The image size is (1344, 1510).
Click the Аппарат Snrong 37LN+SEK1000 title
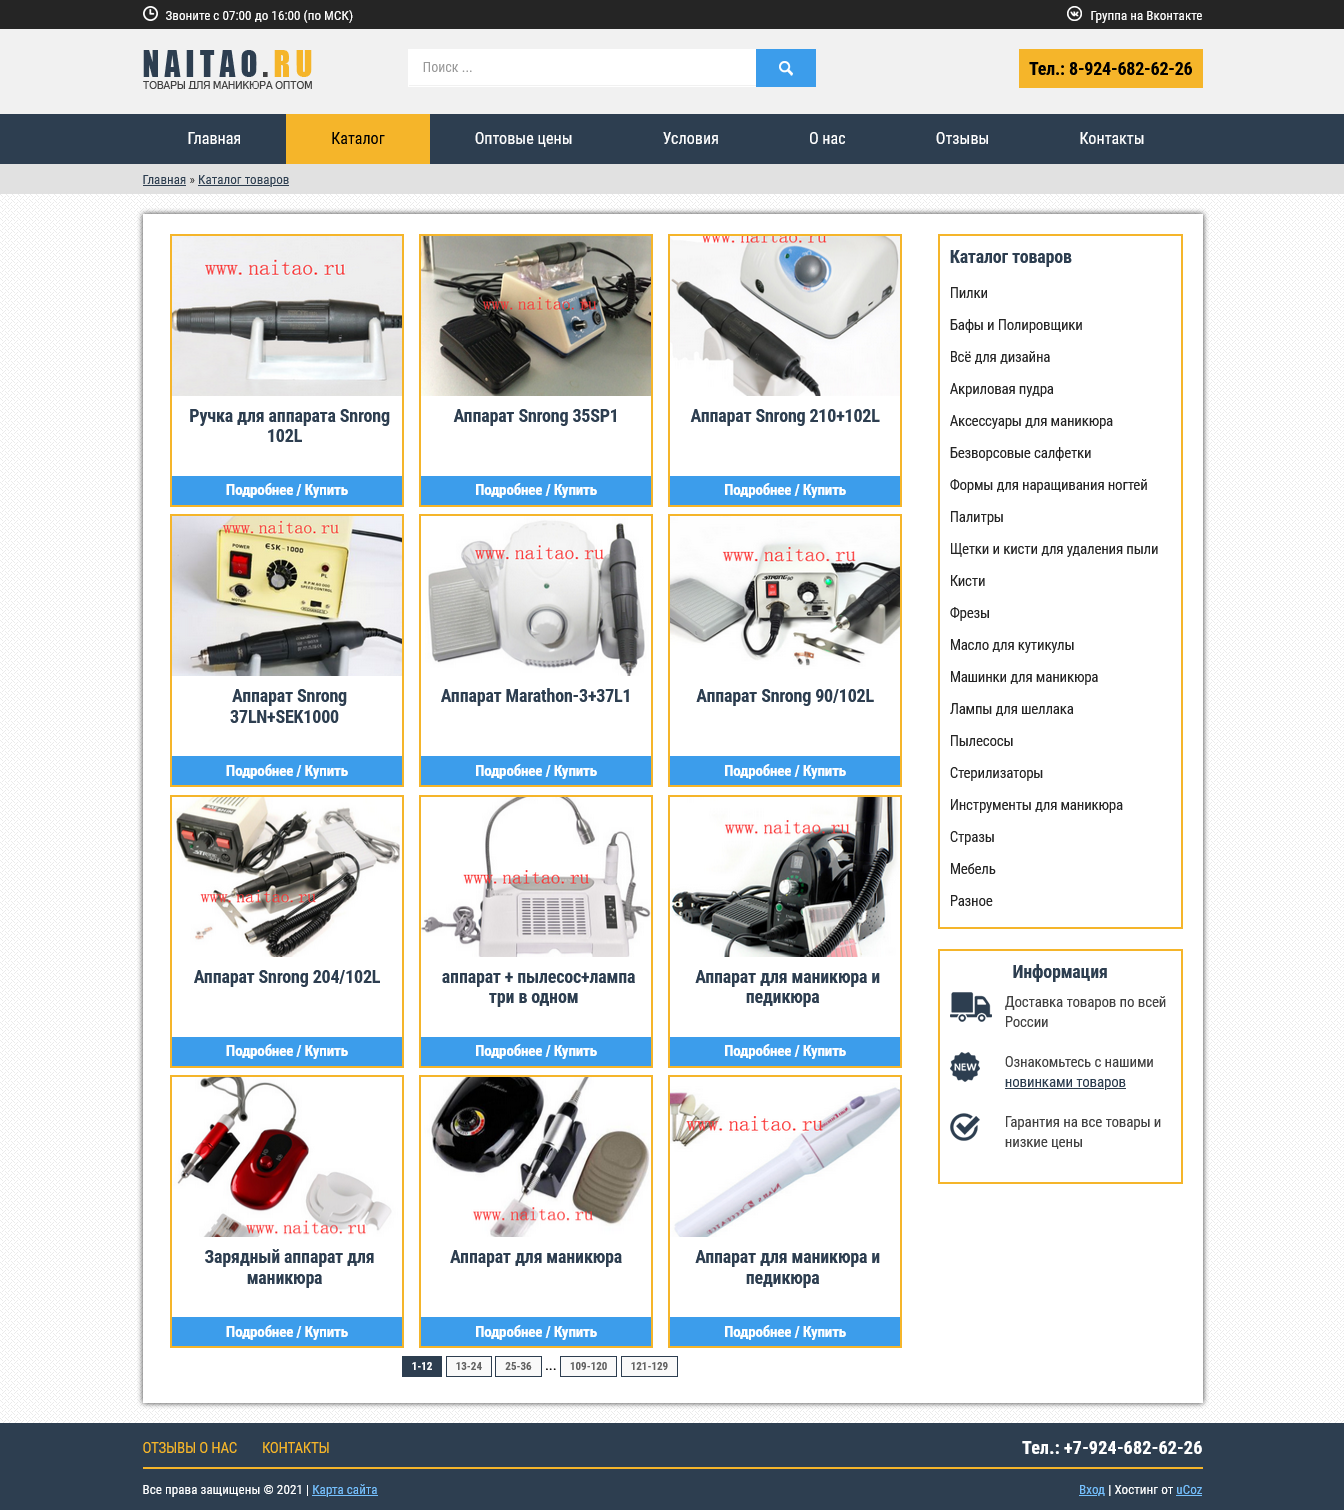pyautogui.click(x=287, y=706)
